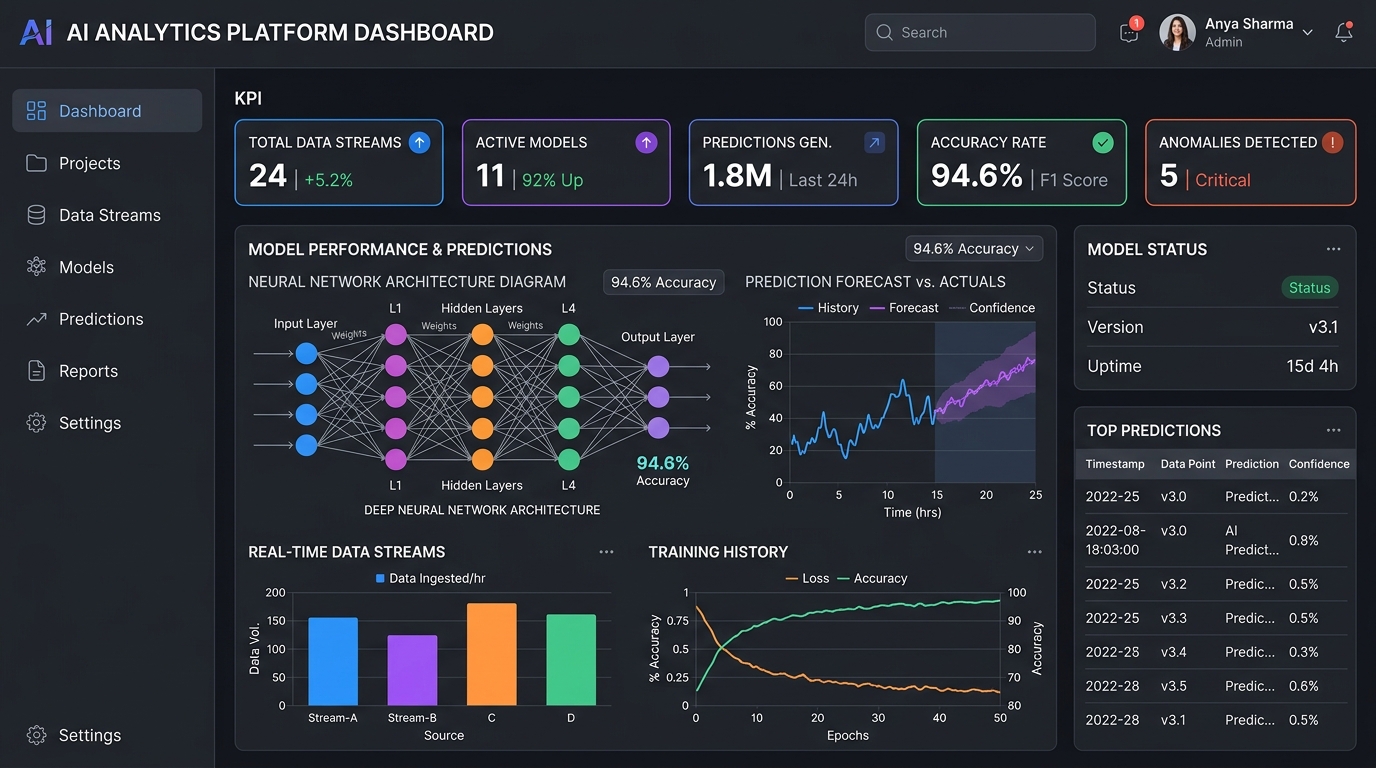Open the Model Status more-options menu
The image size is (1376, 768).
(x=1333, y=249)
